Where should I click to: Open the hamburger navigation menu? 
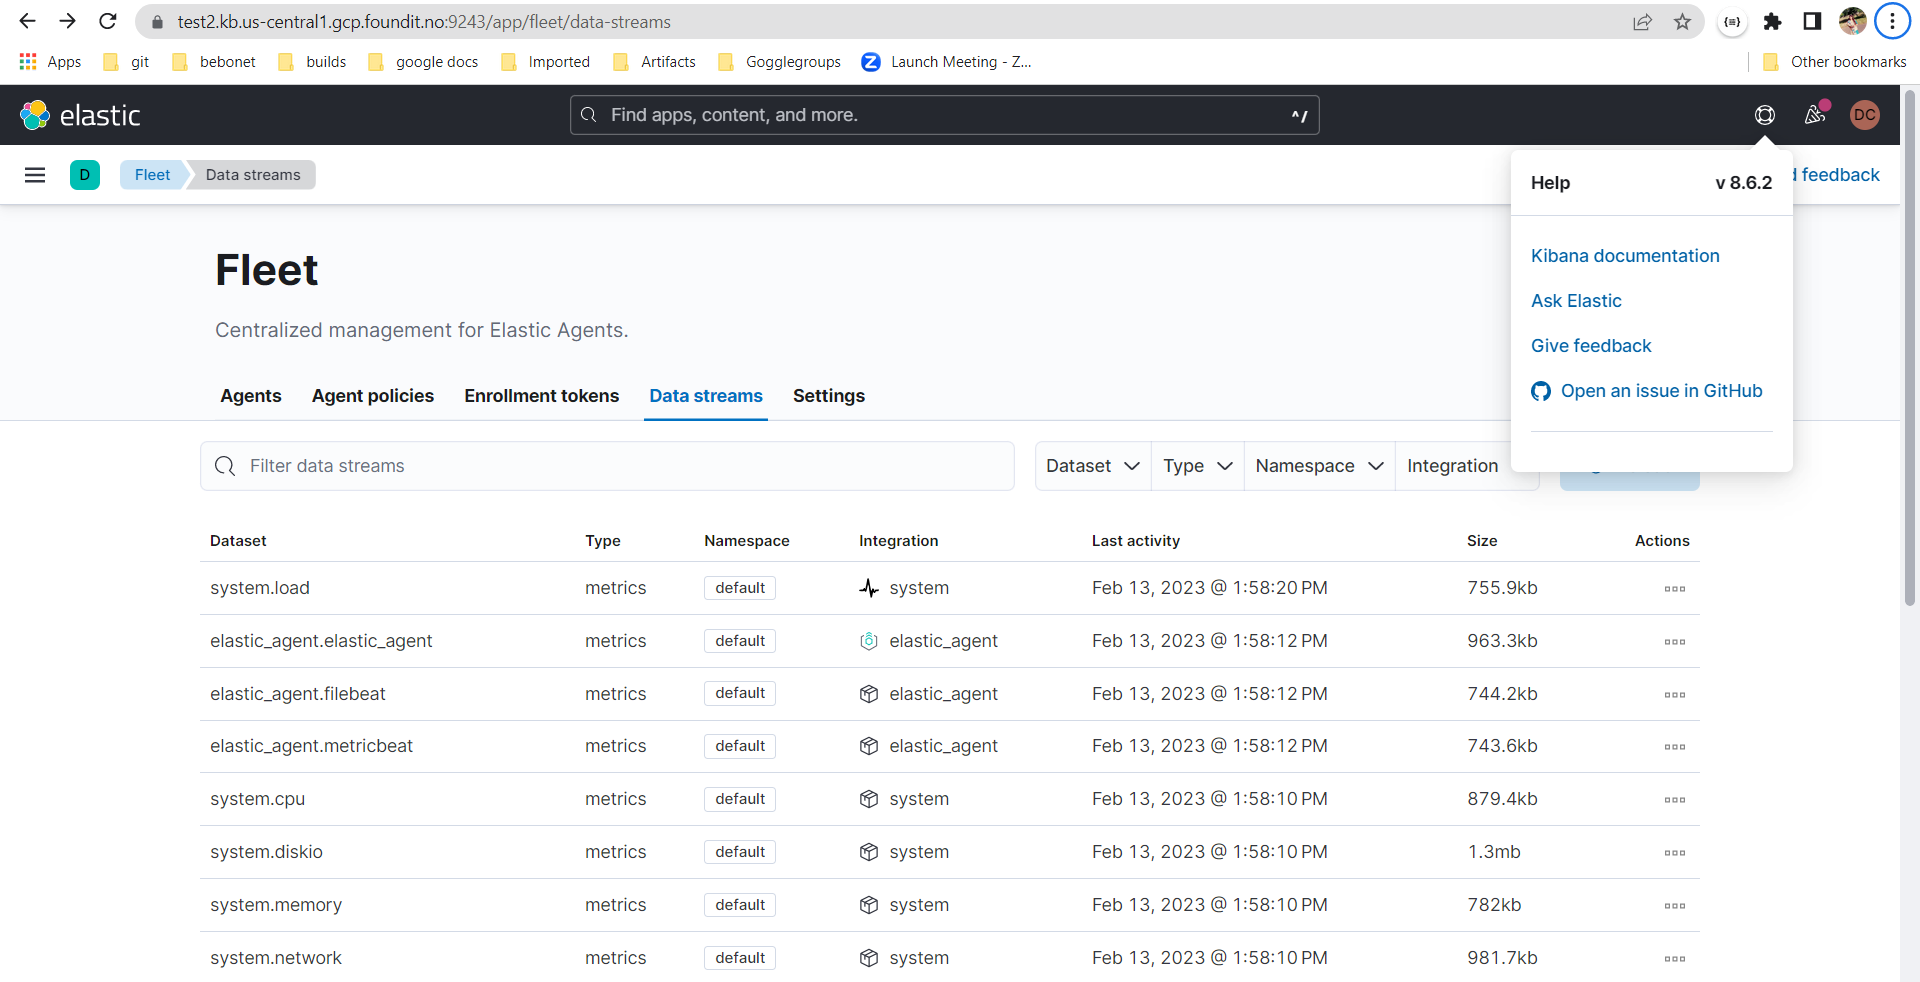click(35, 174)
